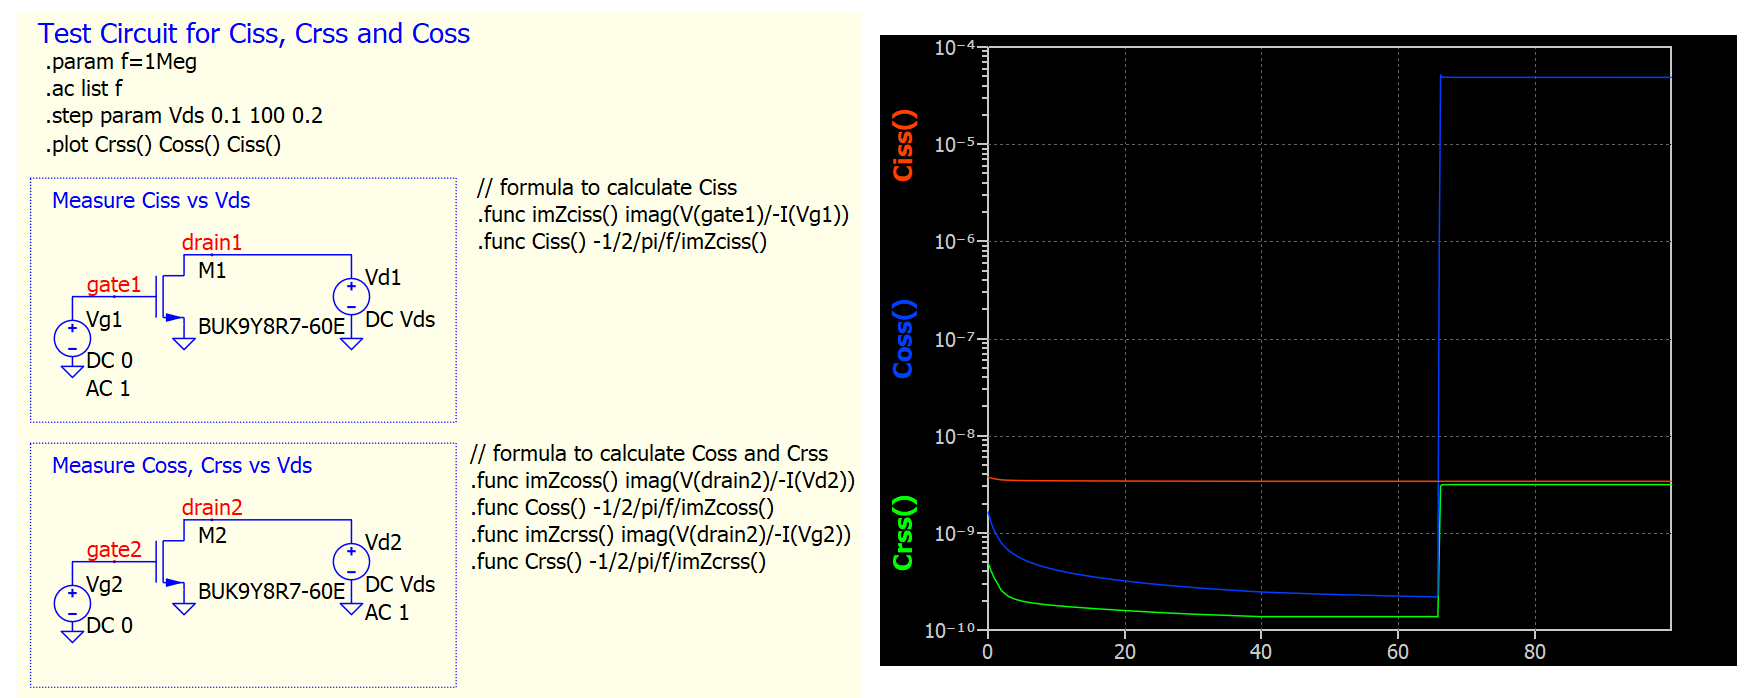Select the red Ciss() trace label

coord(903,145)
